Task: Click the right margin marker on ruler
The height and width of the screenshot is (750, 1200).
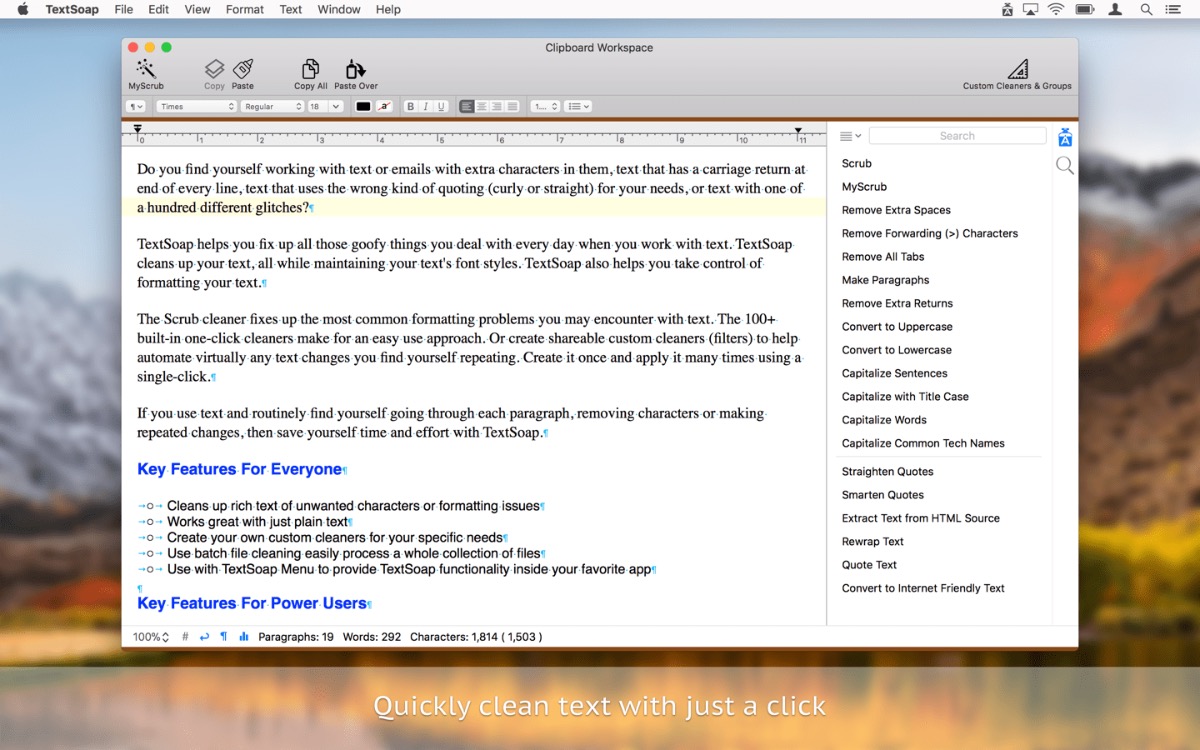Action: click(798, 130)
